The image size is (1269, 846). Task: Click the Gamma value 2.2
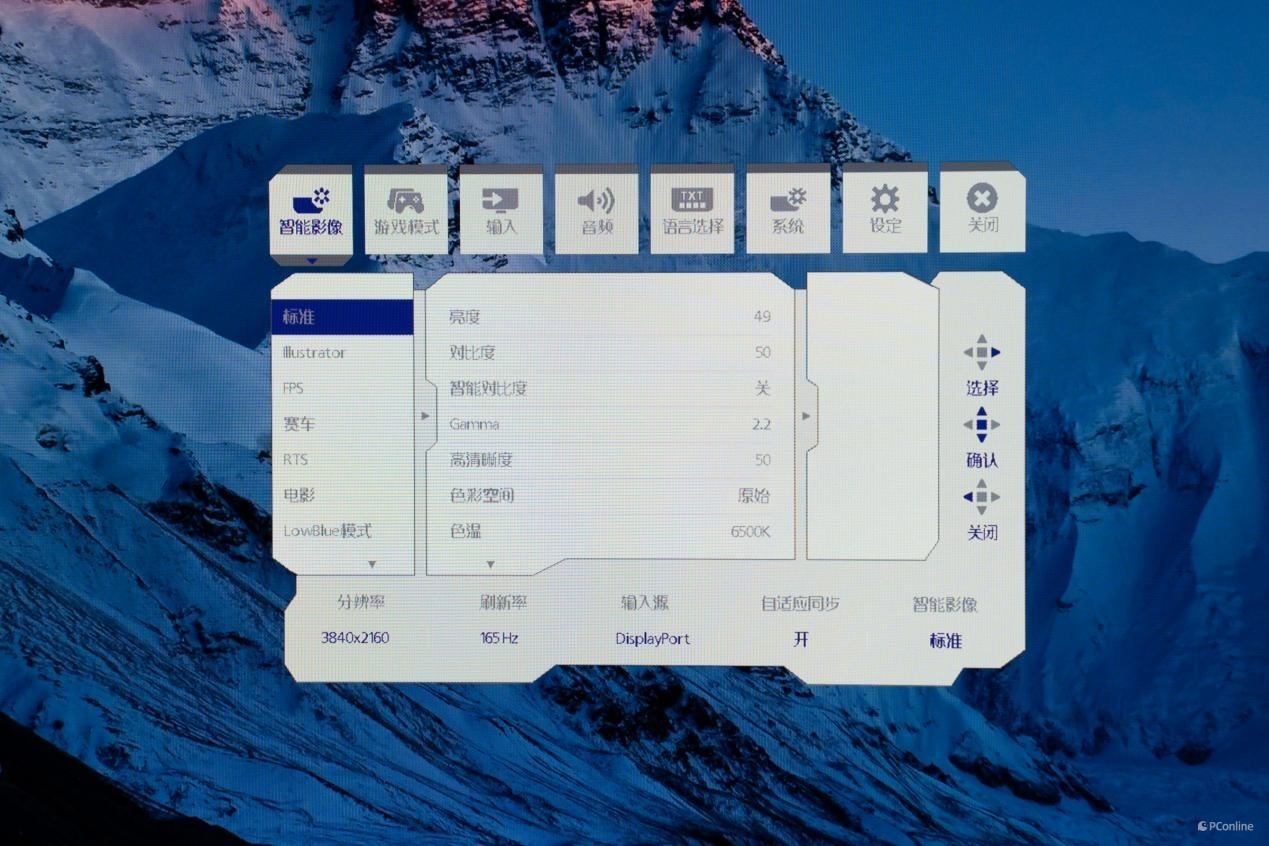point(761,424)
